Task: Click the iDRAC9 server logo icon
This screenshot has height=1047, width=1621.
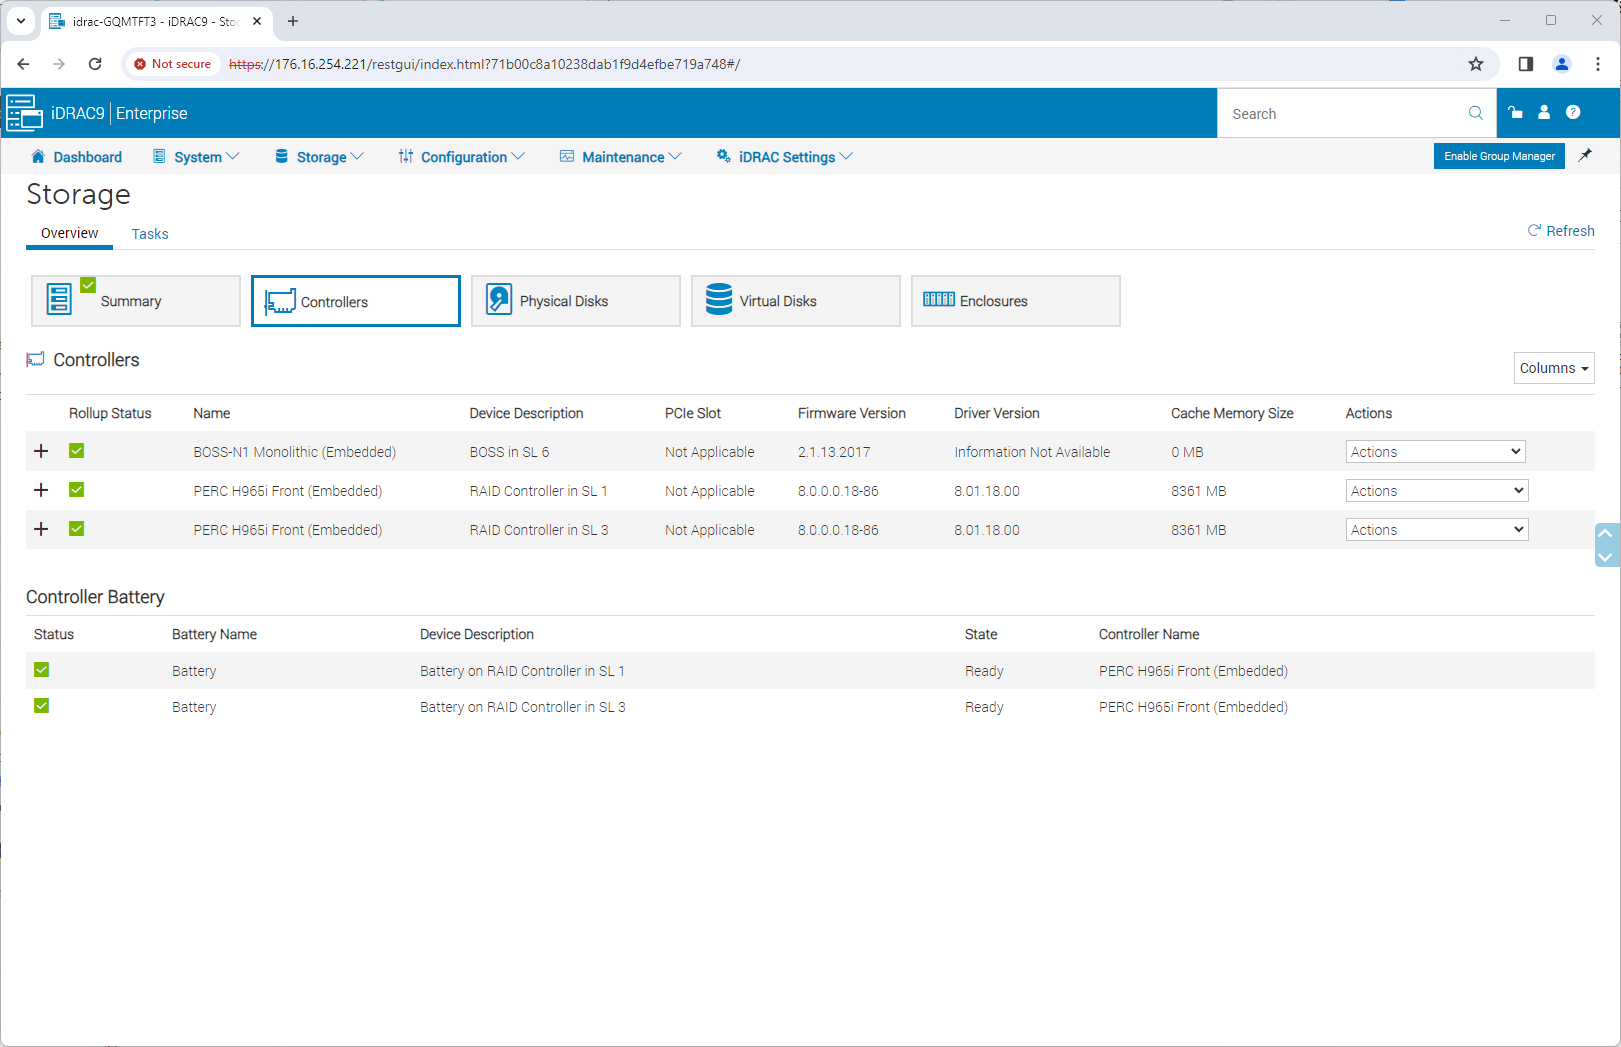Action: (24, 113)
